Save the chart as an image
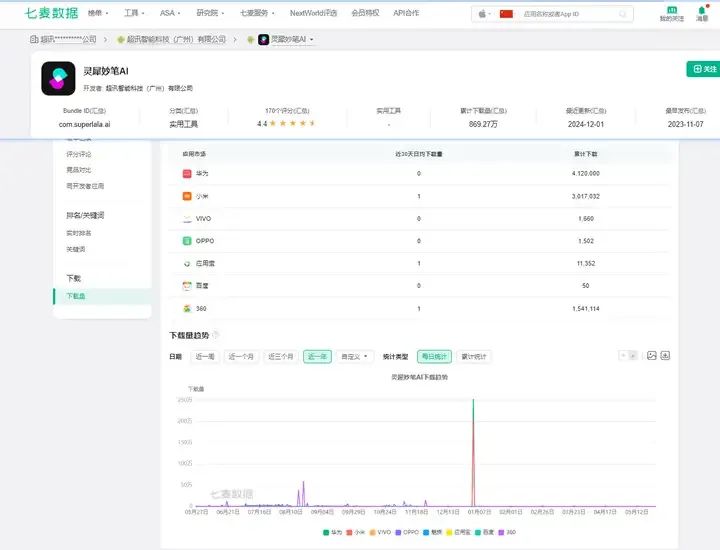Viewport: 720px width, 550px height. 651,355
